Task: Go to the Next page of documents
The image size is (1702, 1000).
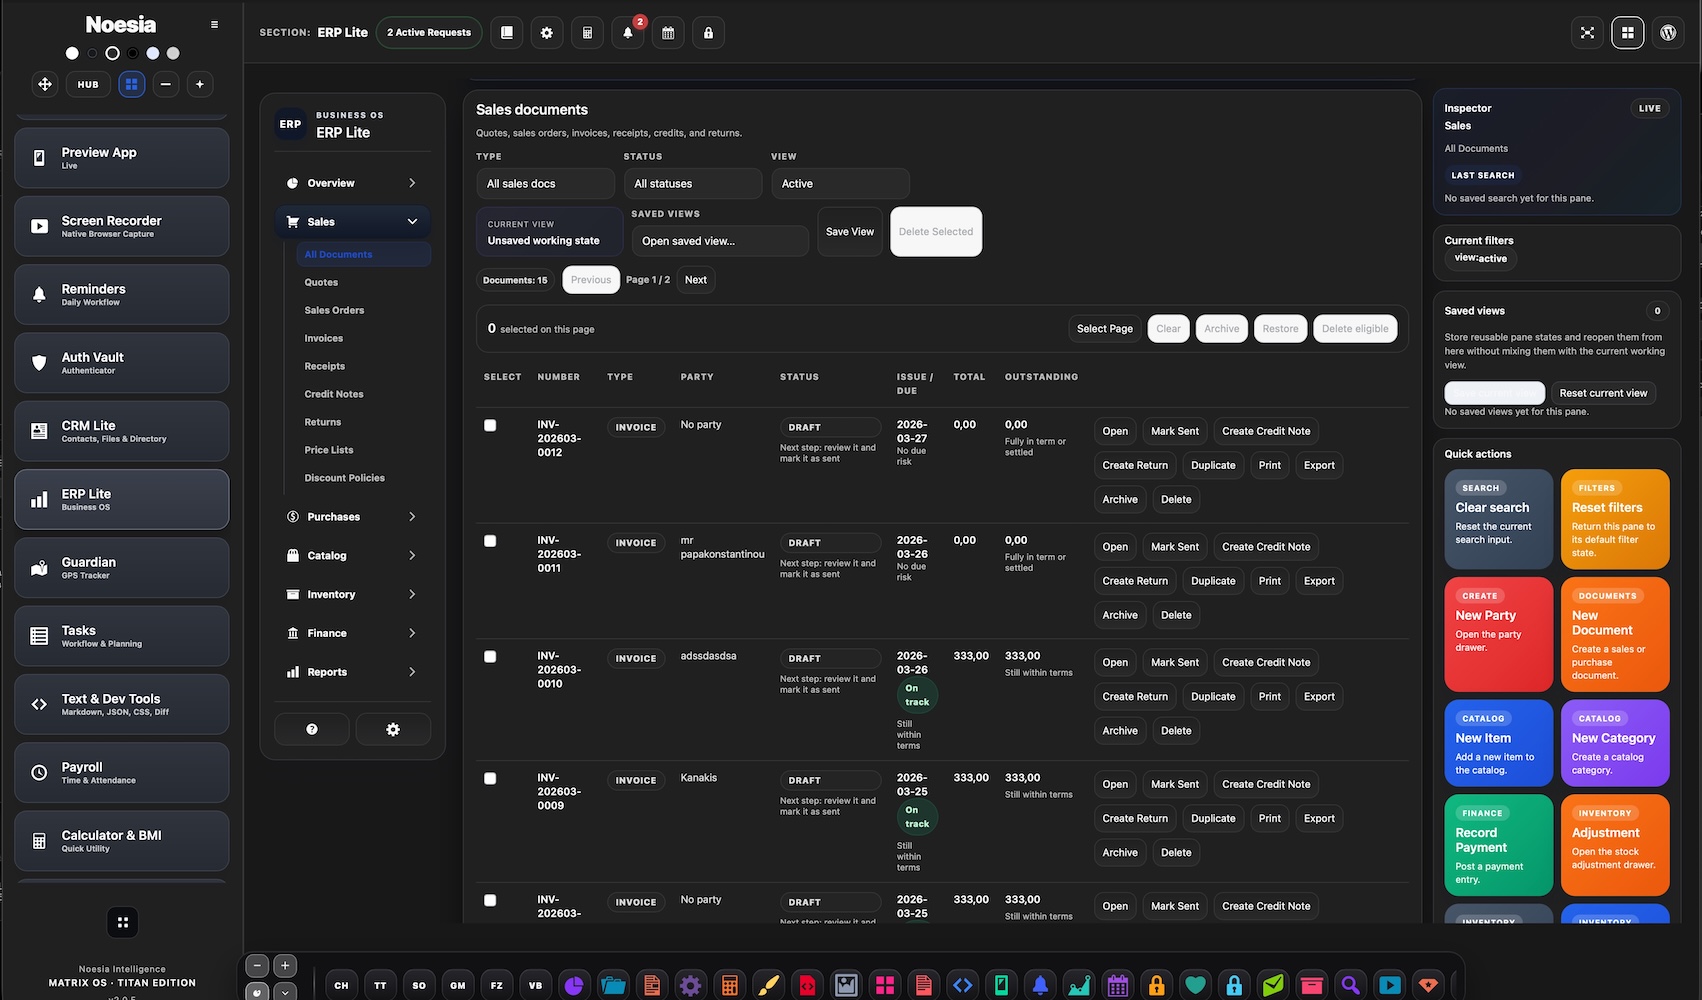Action: [696, 280]
